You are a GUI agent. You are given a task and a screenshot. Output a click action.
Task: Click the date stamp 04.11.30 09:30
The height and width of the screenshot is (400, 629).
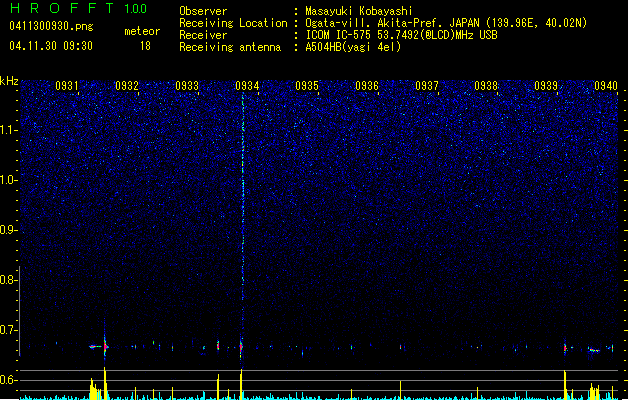click(x=51, y=46)
